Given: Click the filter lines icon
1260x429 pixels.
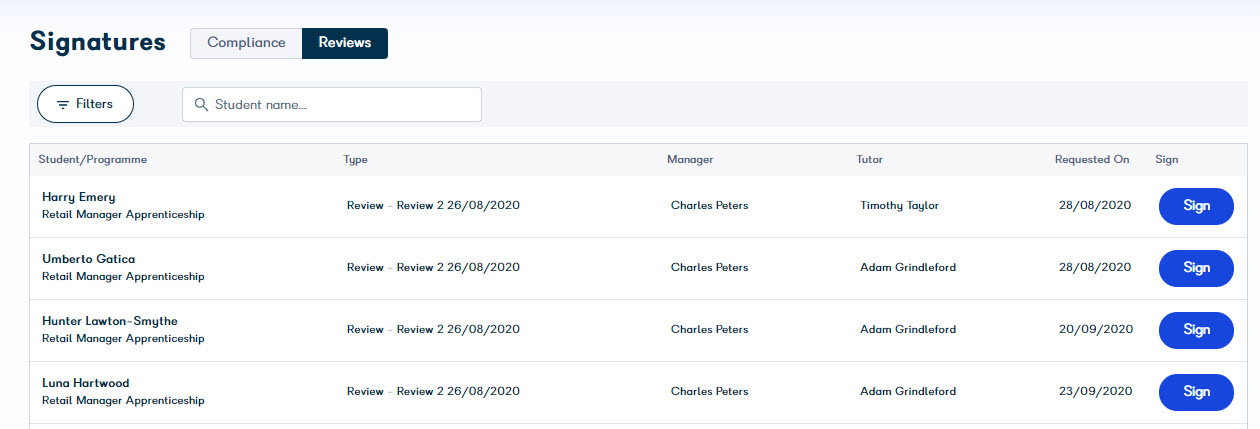Looking at the screenshot, I should (63, 105).
